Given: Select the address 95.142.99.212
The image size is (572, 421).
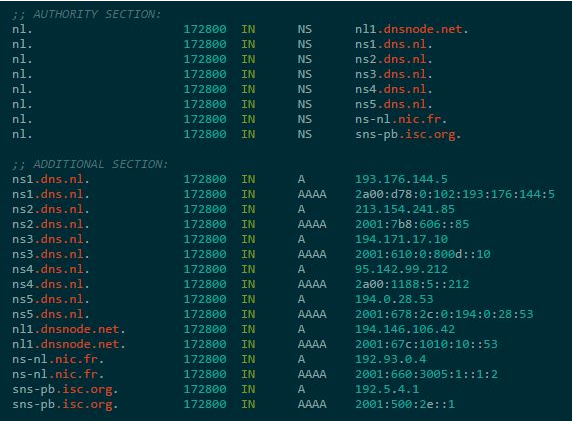Looking at the screenshot, I should 401,269.
